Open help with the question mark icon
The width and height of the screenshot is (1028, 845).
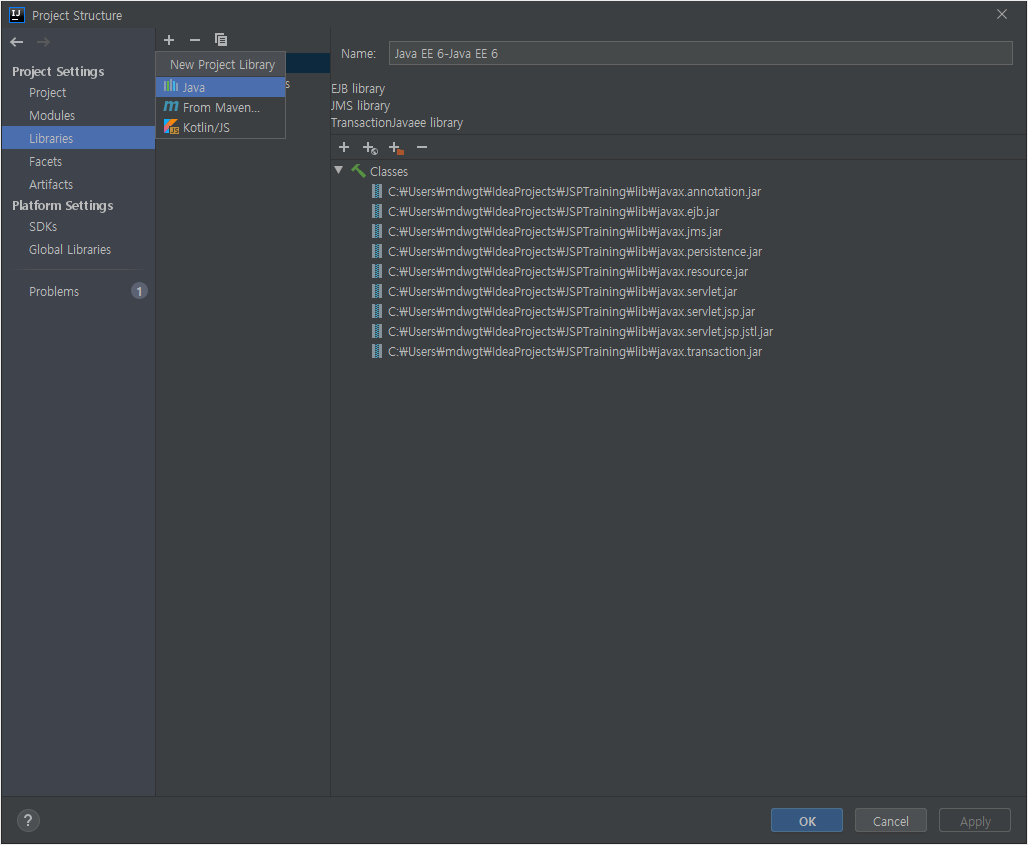[x=28, y=820]
